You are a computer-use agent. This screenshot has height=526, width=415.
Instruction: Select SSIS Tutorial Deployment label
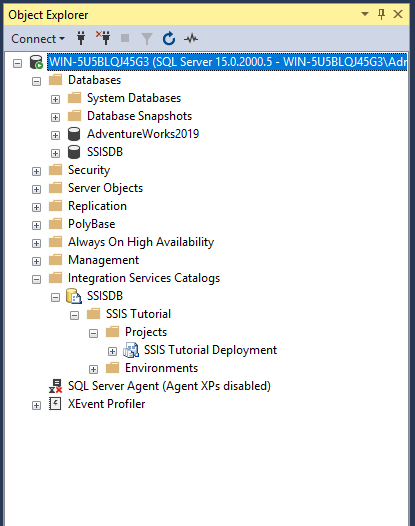coord(210,350)
